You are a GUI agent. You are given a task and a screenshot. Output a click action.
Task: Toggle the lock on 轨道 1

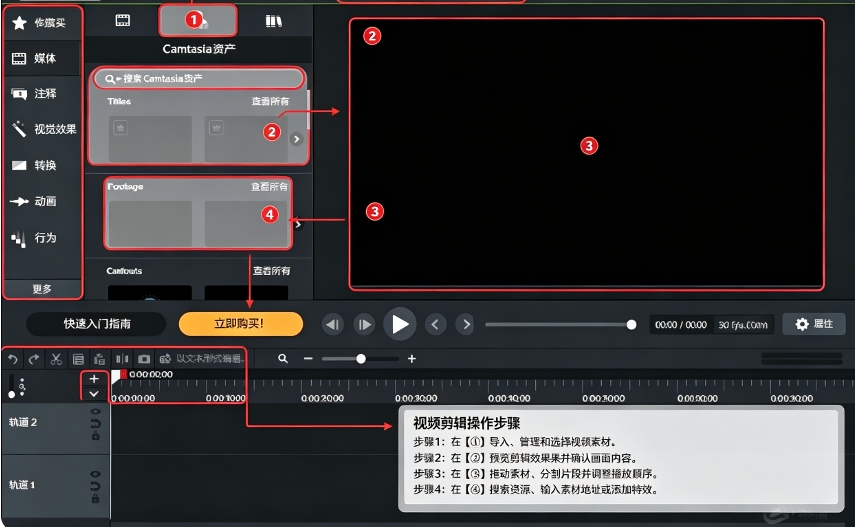[x=95, y=498]
